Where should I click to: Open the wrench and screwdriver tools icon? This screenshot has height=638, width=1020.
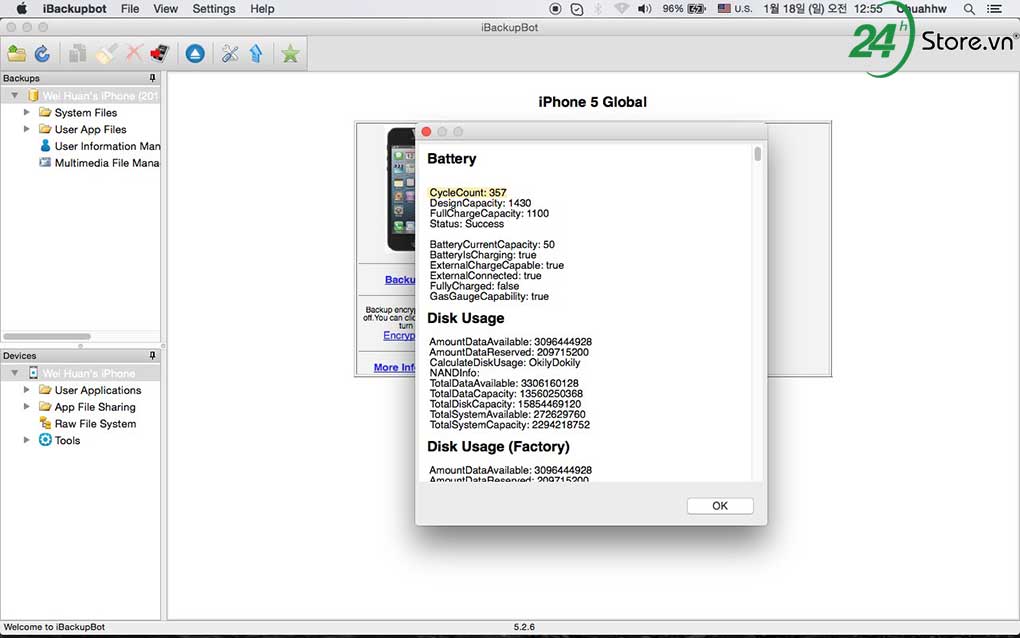[x=230, y=54]
